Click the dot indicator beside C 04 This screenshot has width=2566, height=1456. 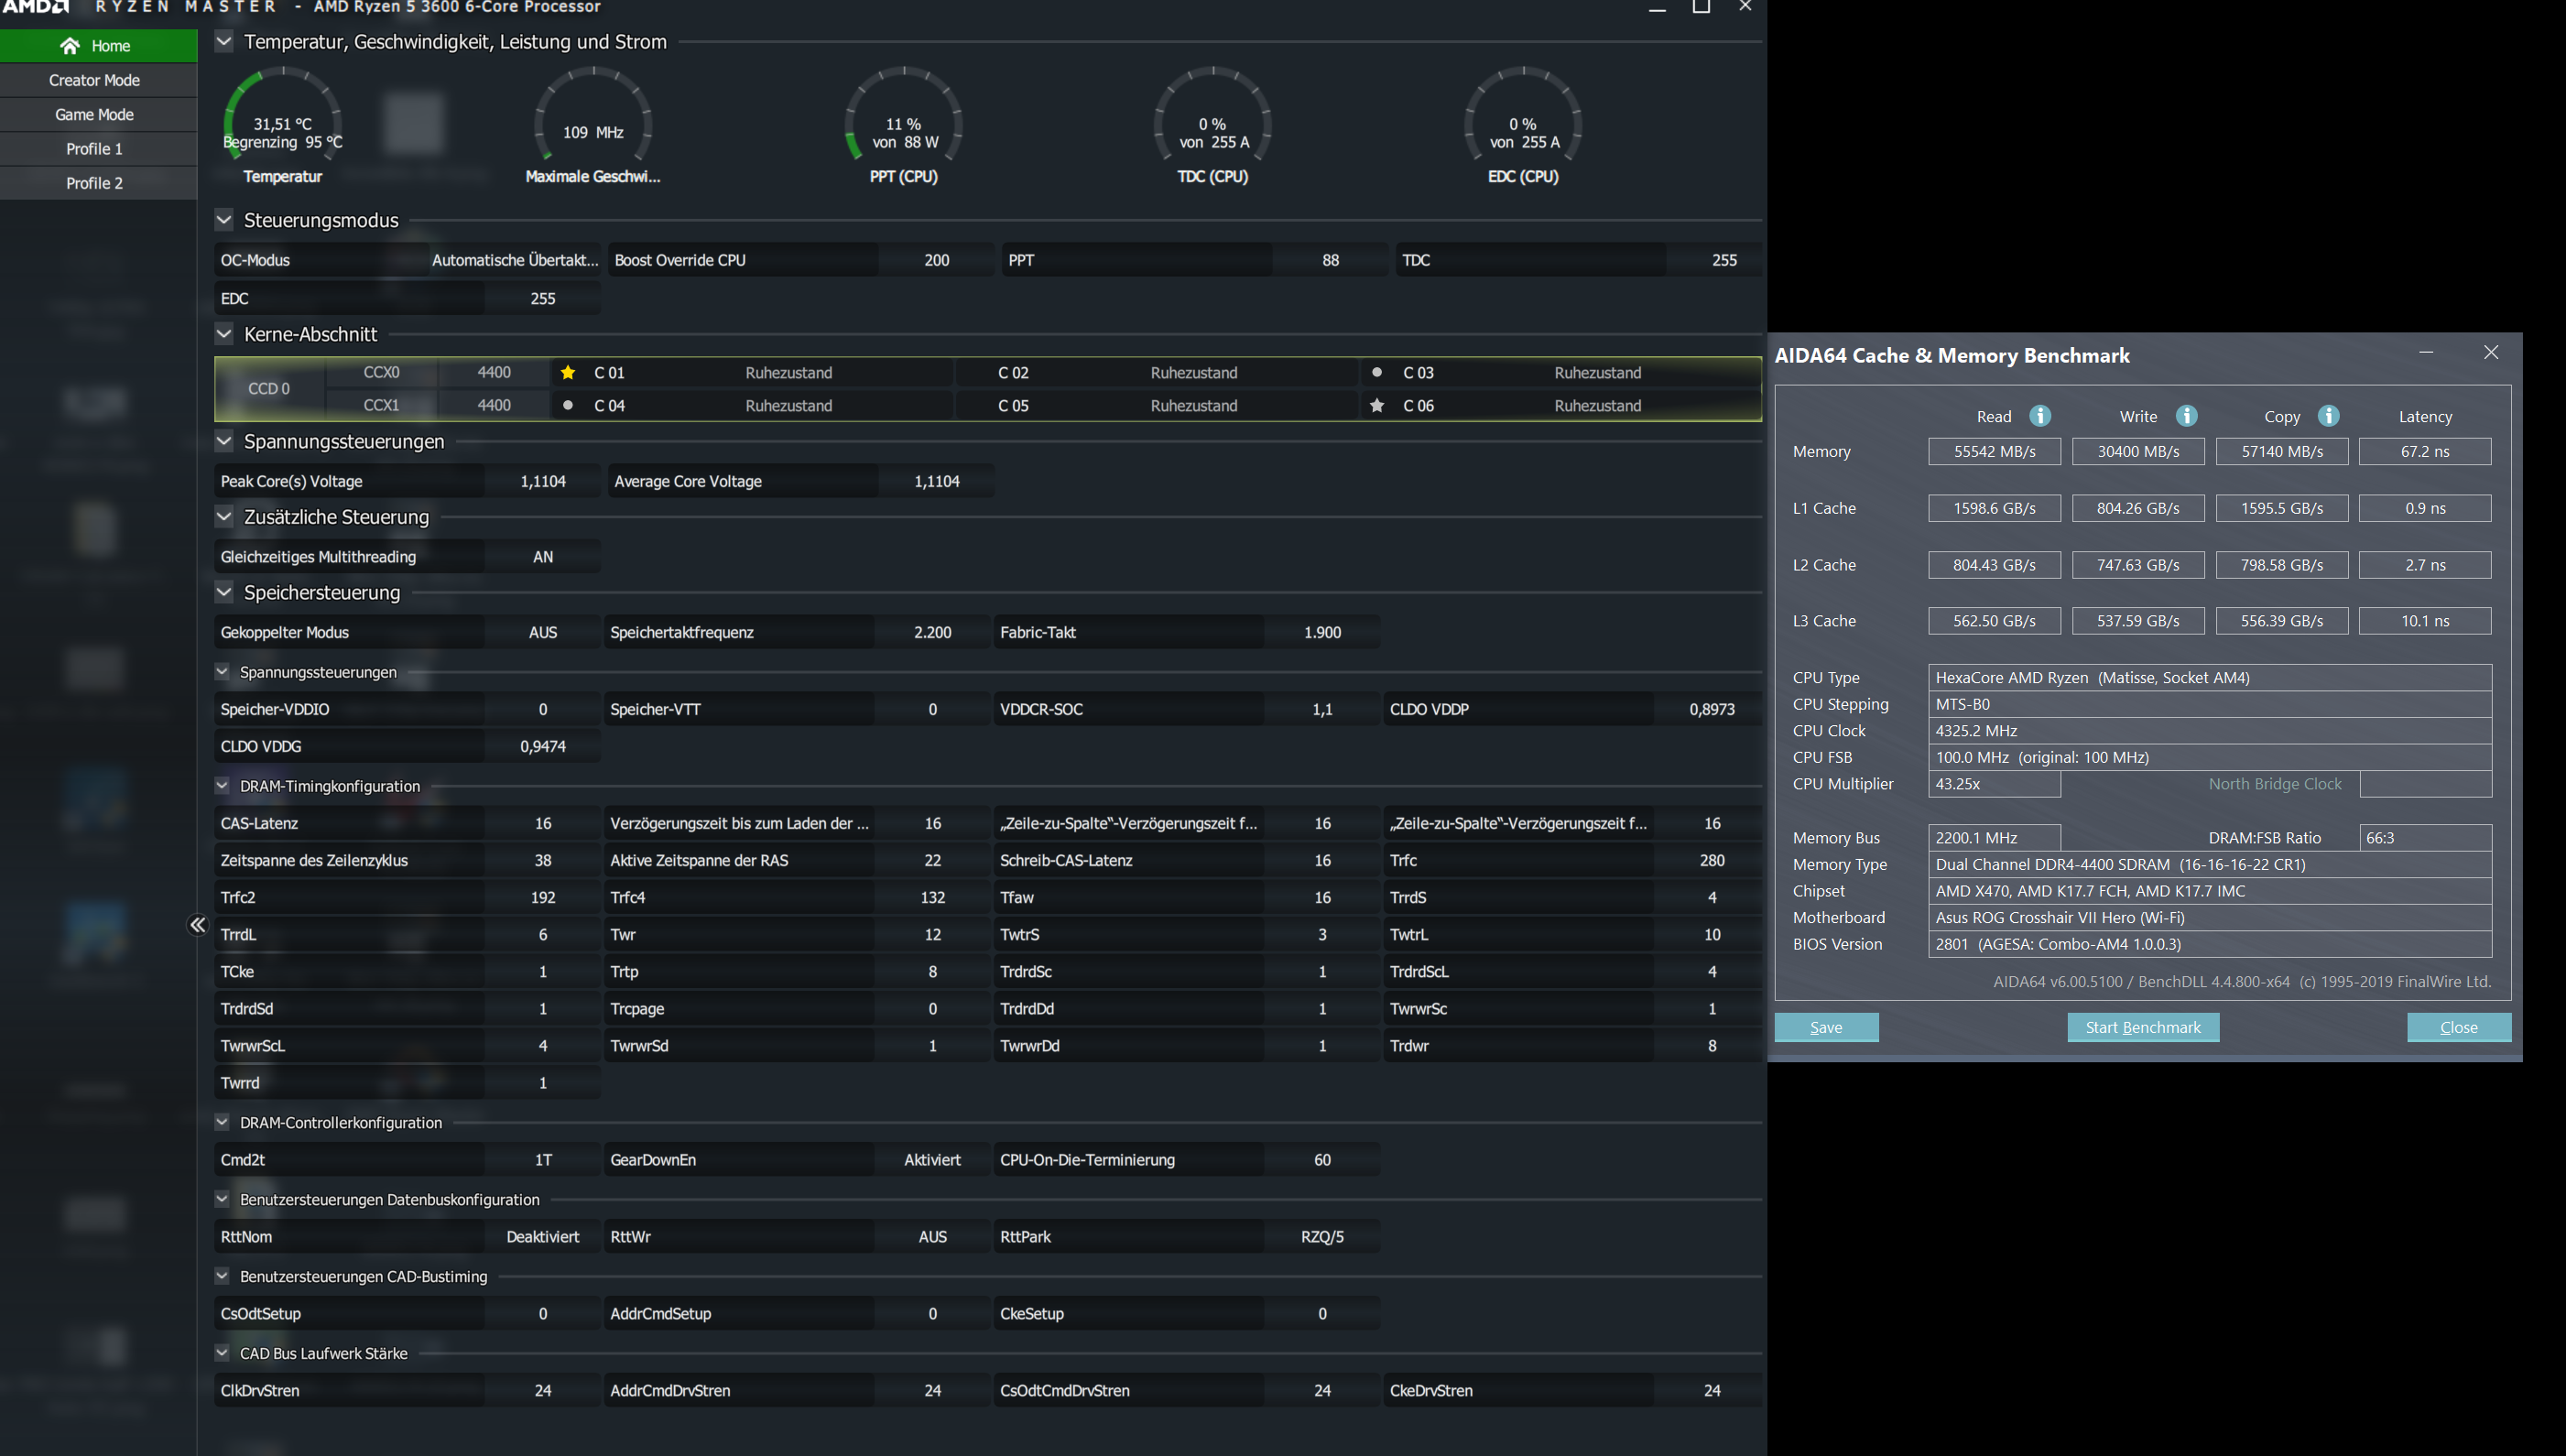[x=568, y=405]
